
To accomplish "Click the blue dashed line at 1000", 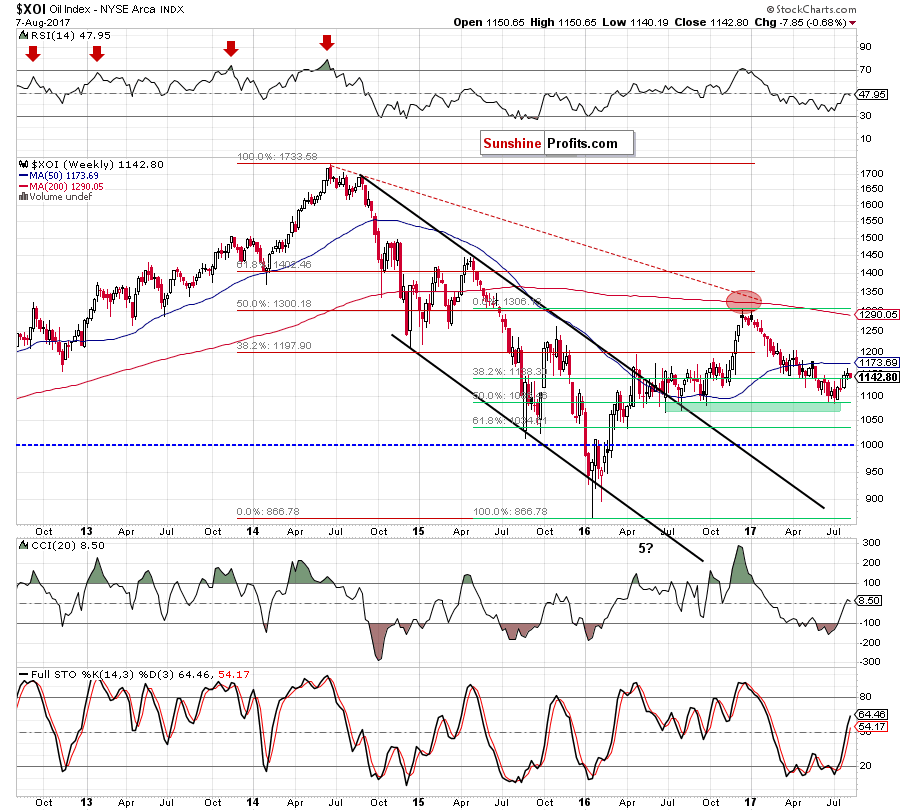I will tap(436, 445).
